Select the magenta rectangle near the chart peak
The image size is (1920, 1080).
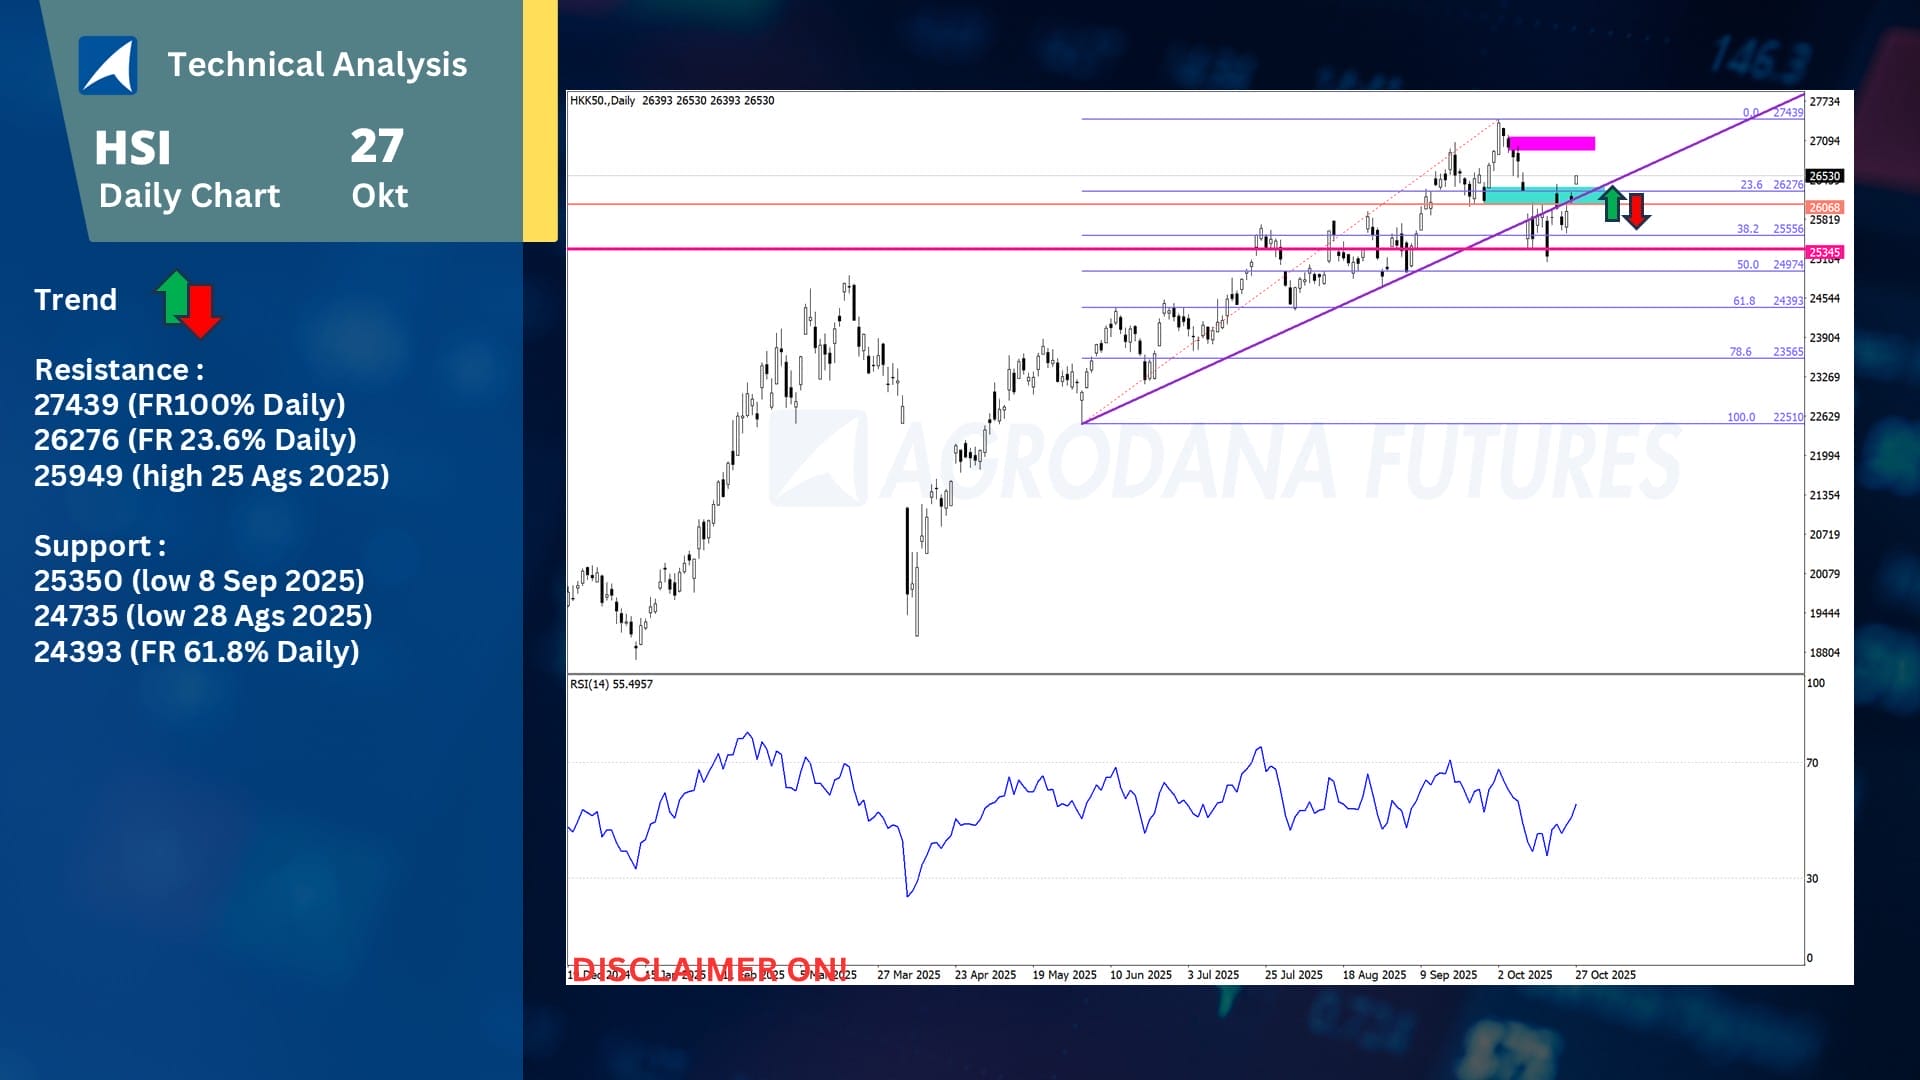pyautogui.click(x=1551, y=144)
